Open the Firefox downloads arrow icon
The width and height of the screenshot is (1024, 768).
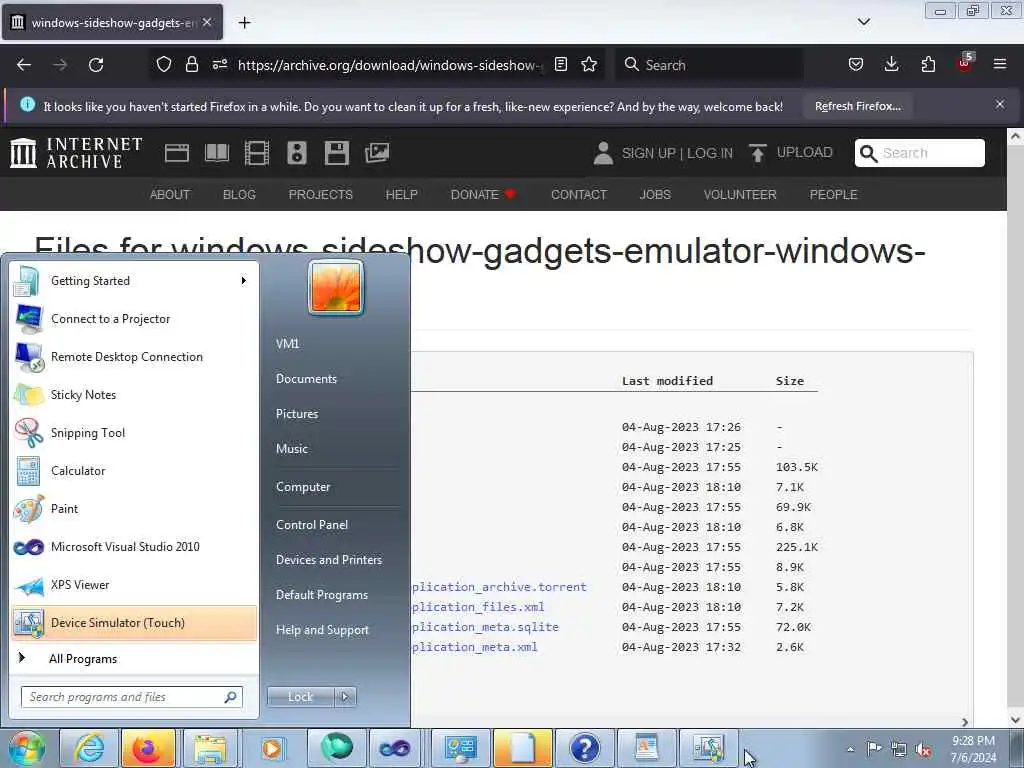coord(891,64)
